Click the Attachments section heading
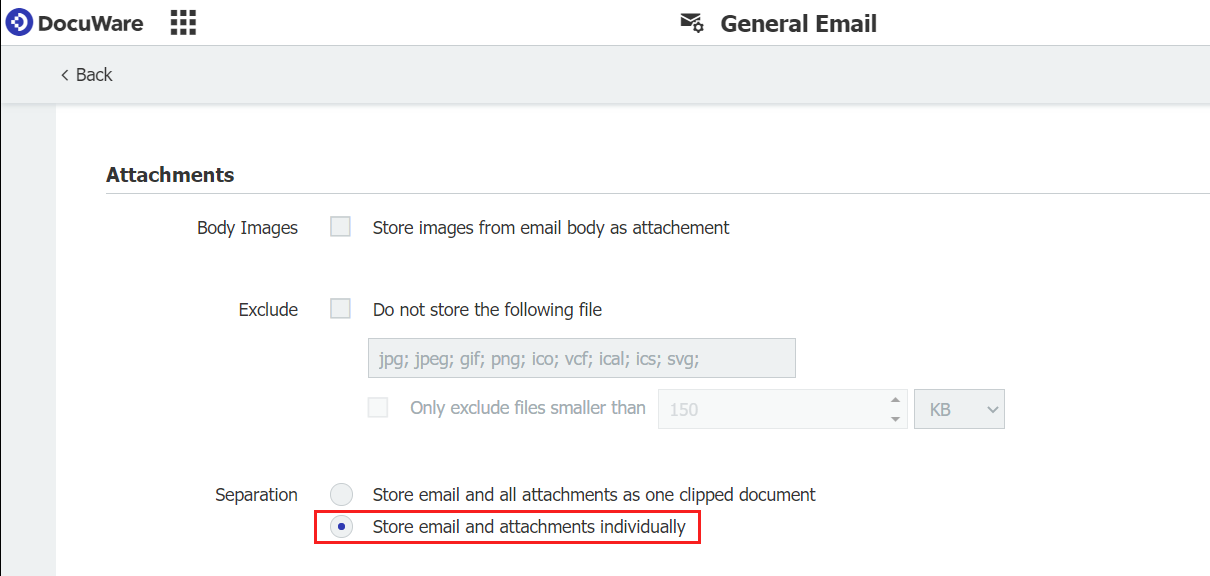Screen dimensions: 1210x576 [170, 174]
